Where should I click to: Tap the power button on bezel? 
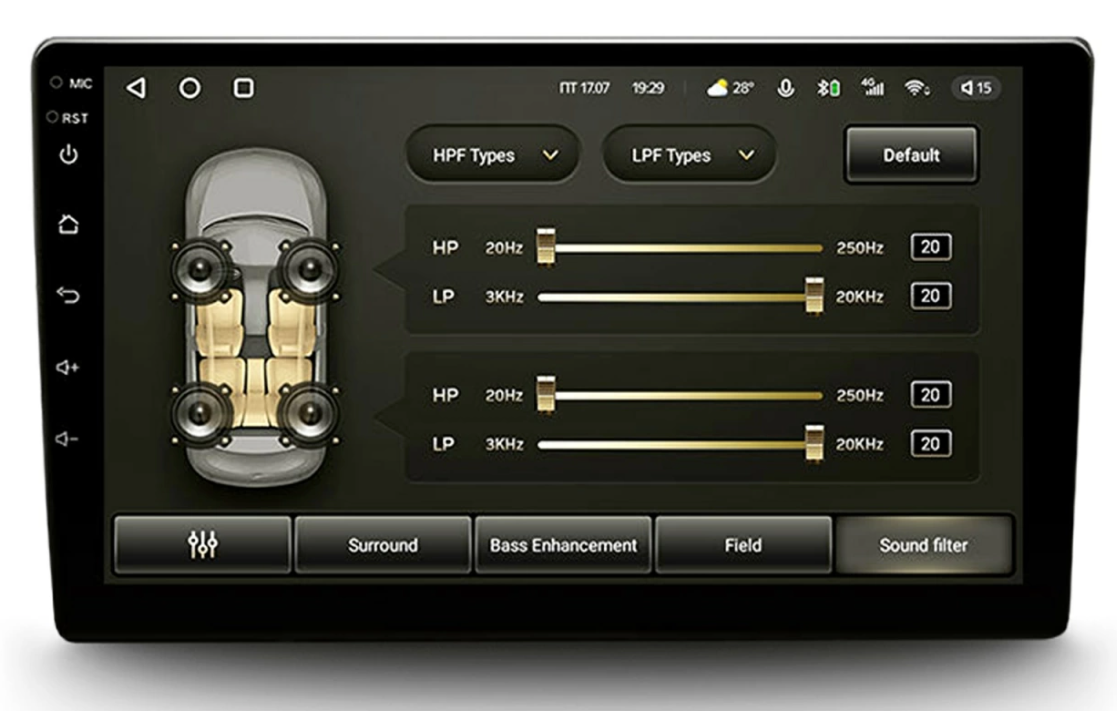(x=68, y=155)
